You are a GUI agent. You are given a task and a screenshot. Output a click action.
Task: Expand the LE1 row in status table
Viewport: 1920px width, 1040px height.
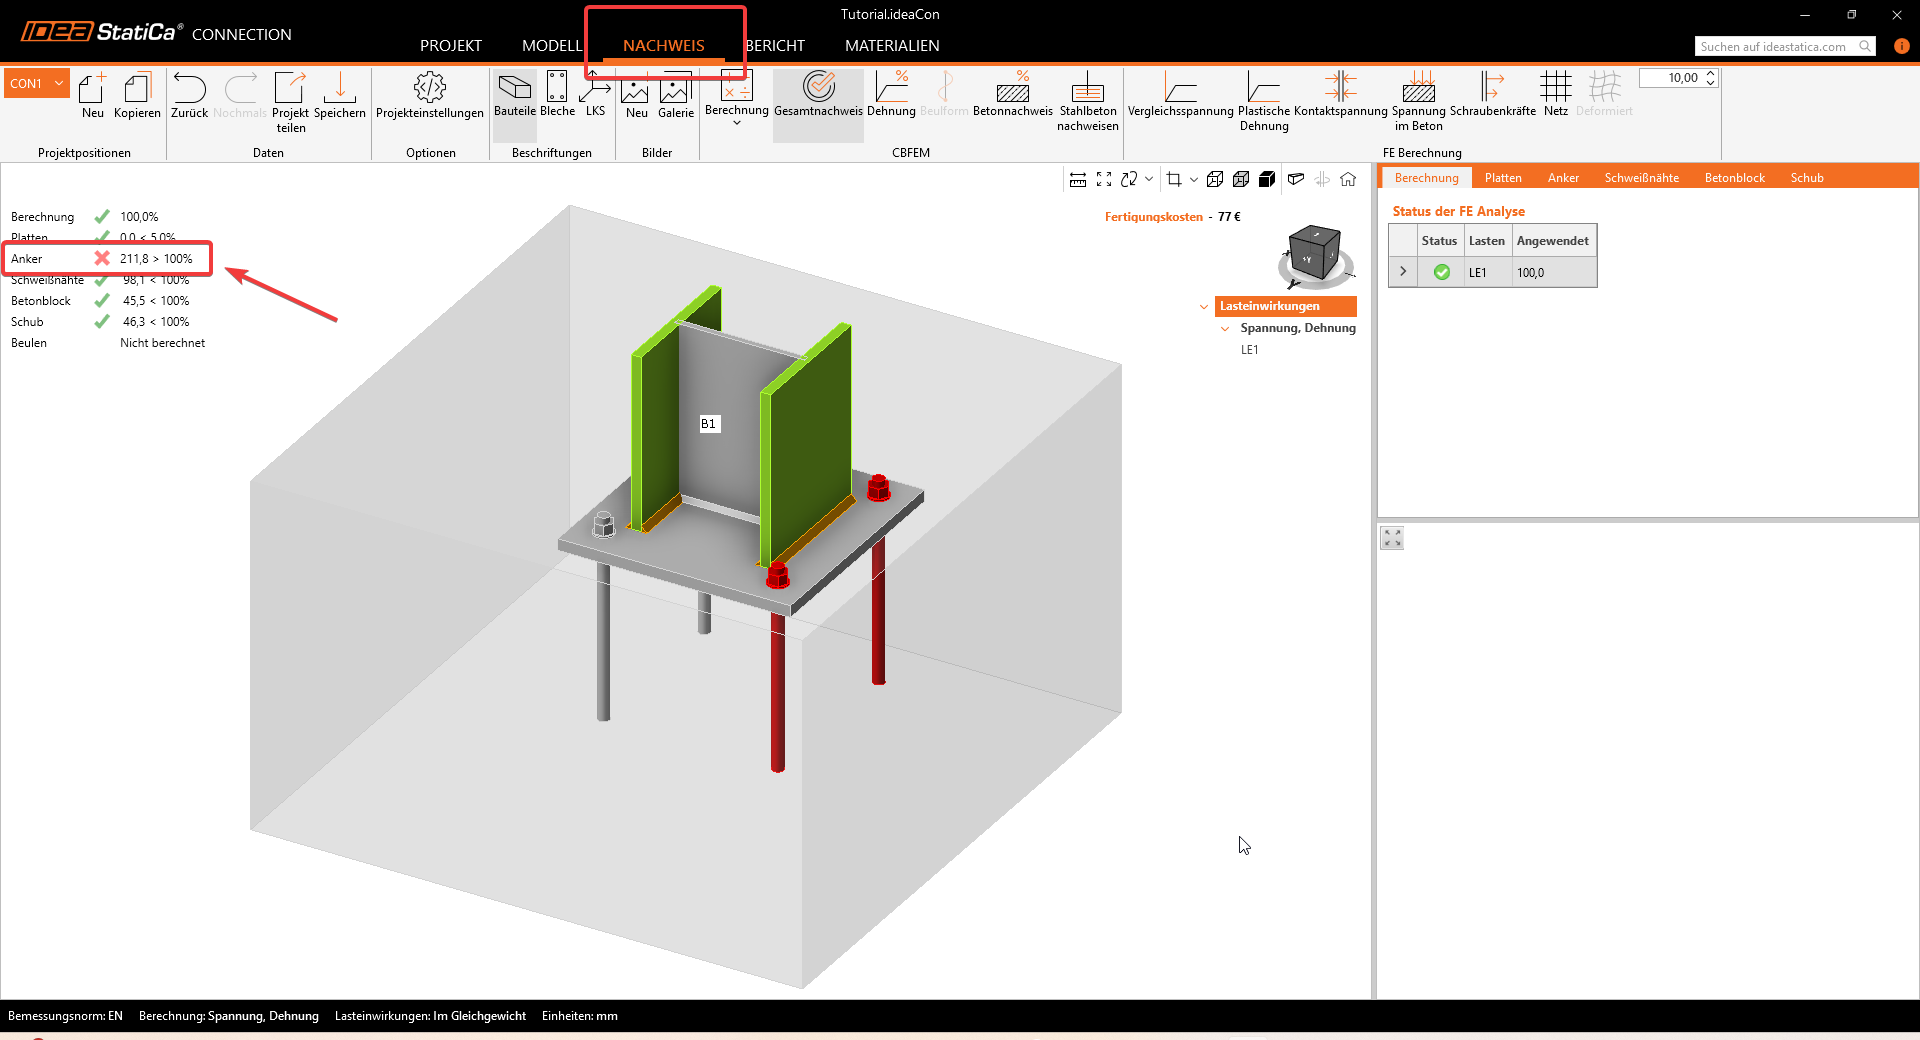pos(1403,272)
